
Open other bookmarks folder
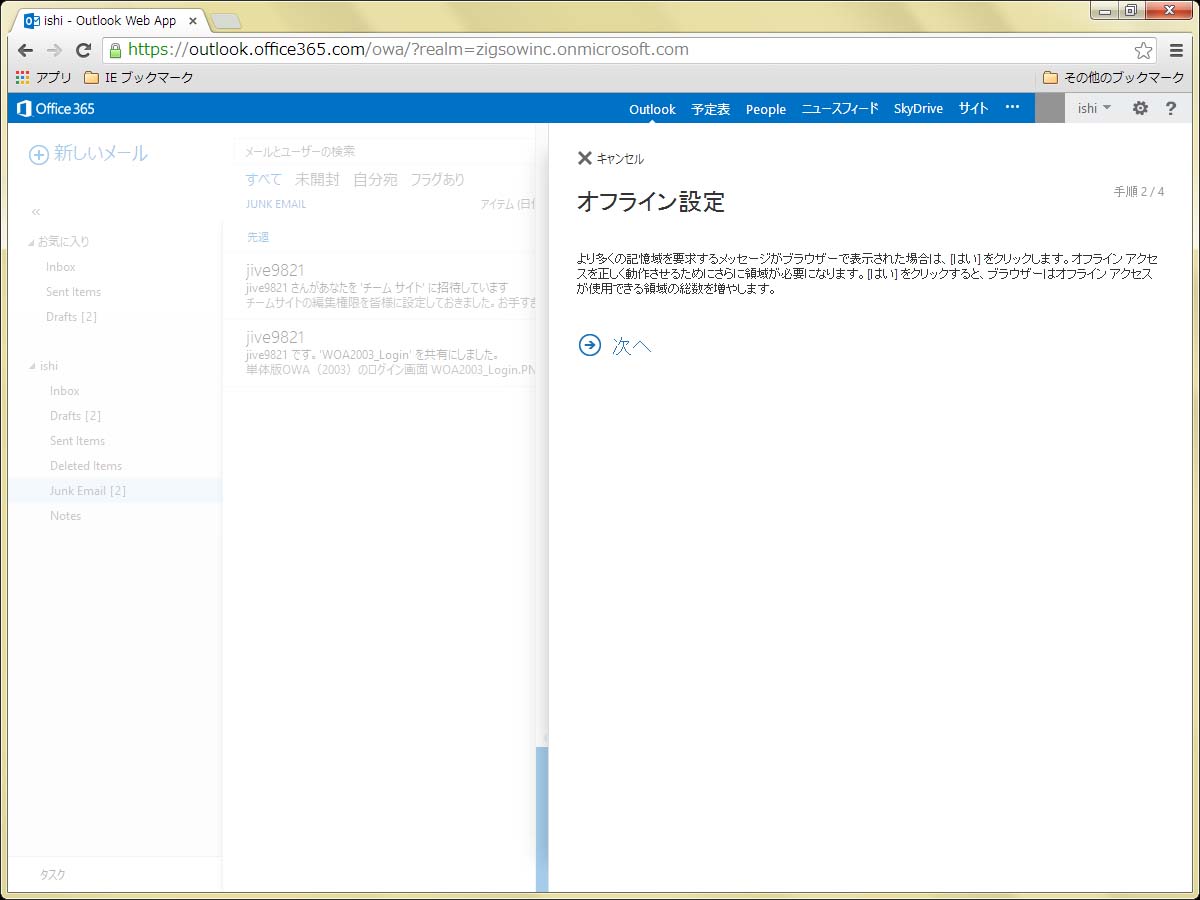[x=1113, y=77]
